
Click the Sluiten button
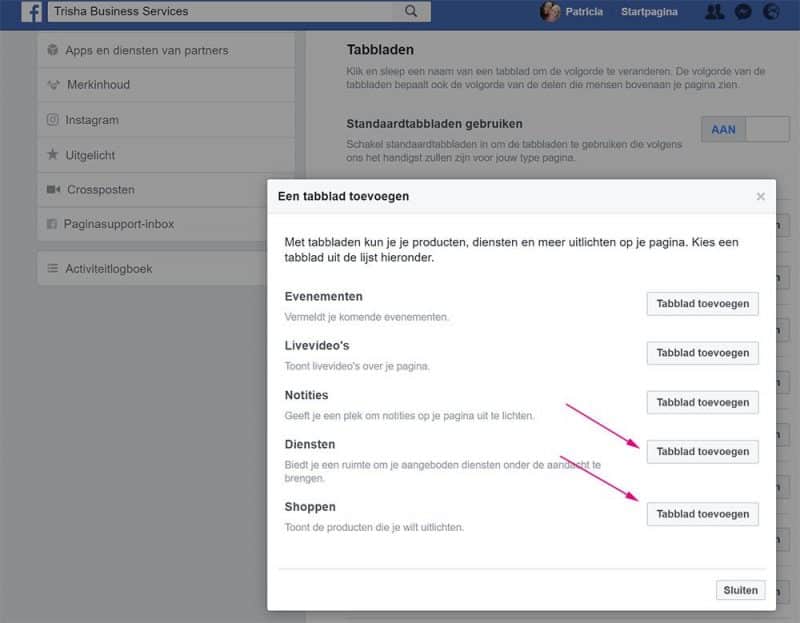[740, 590]
